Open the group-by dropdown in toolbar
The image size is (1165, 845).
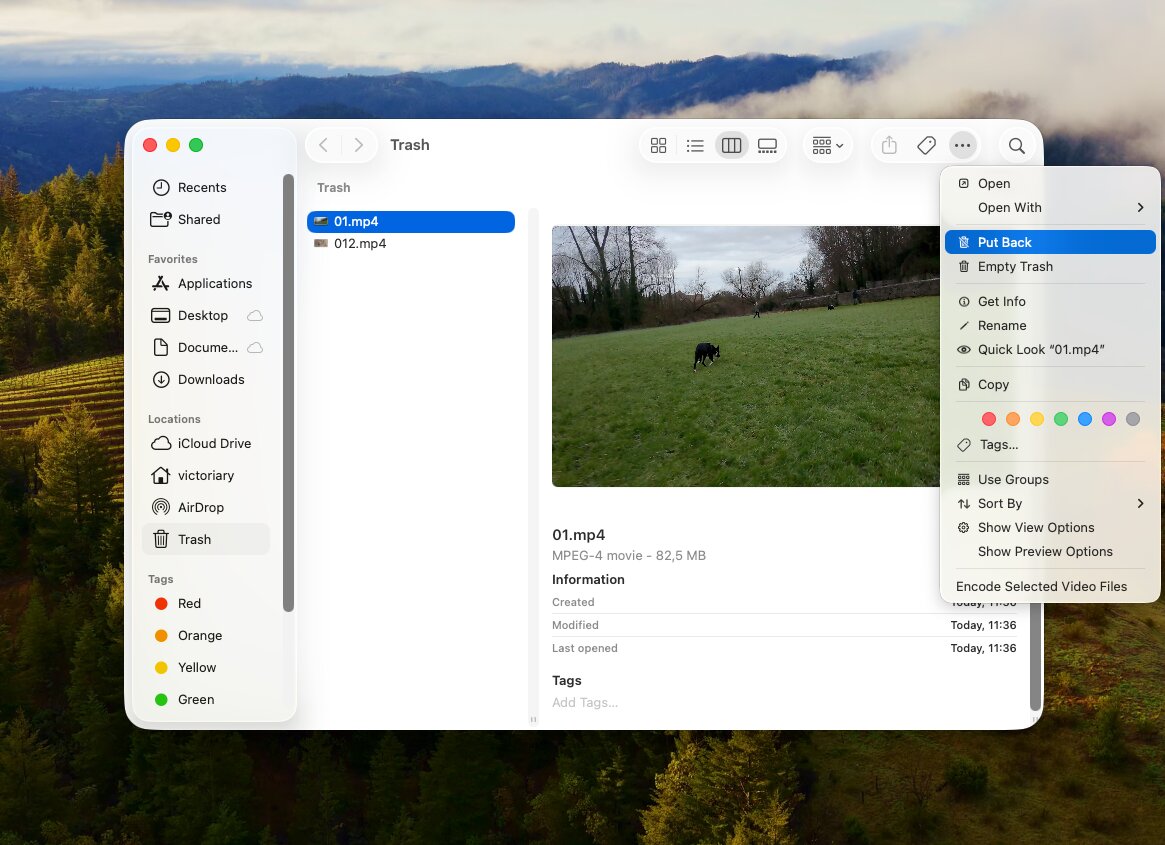[x=827, y=146]
